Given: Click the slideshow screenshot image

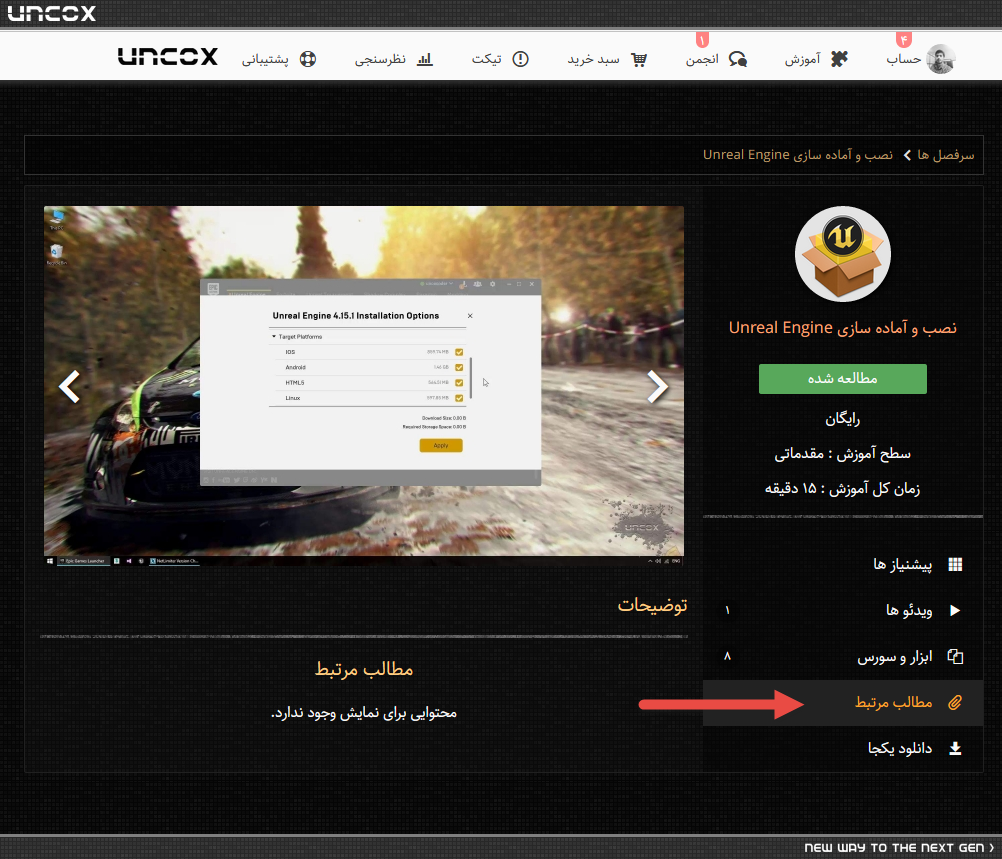Looking at the screenshot, I should (x=364, y=385).
